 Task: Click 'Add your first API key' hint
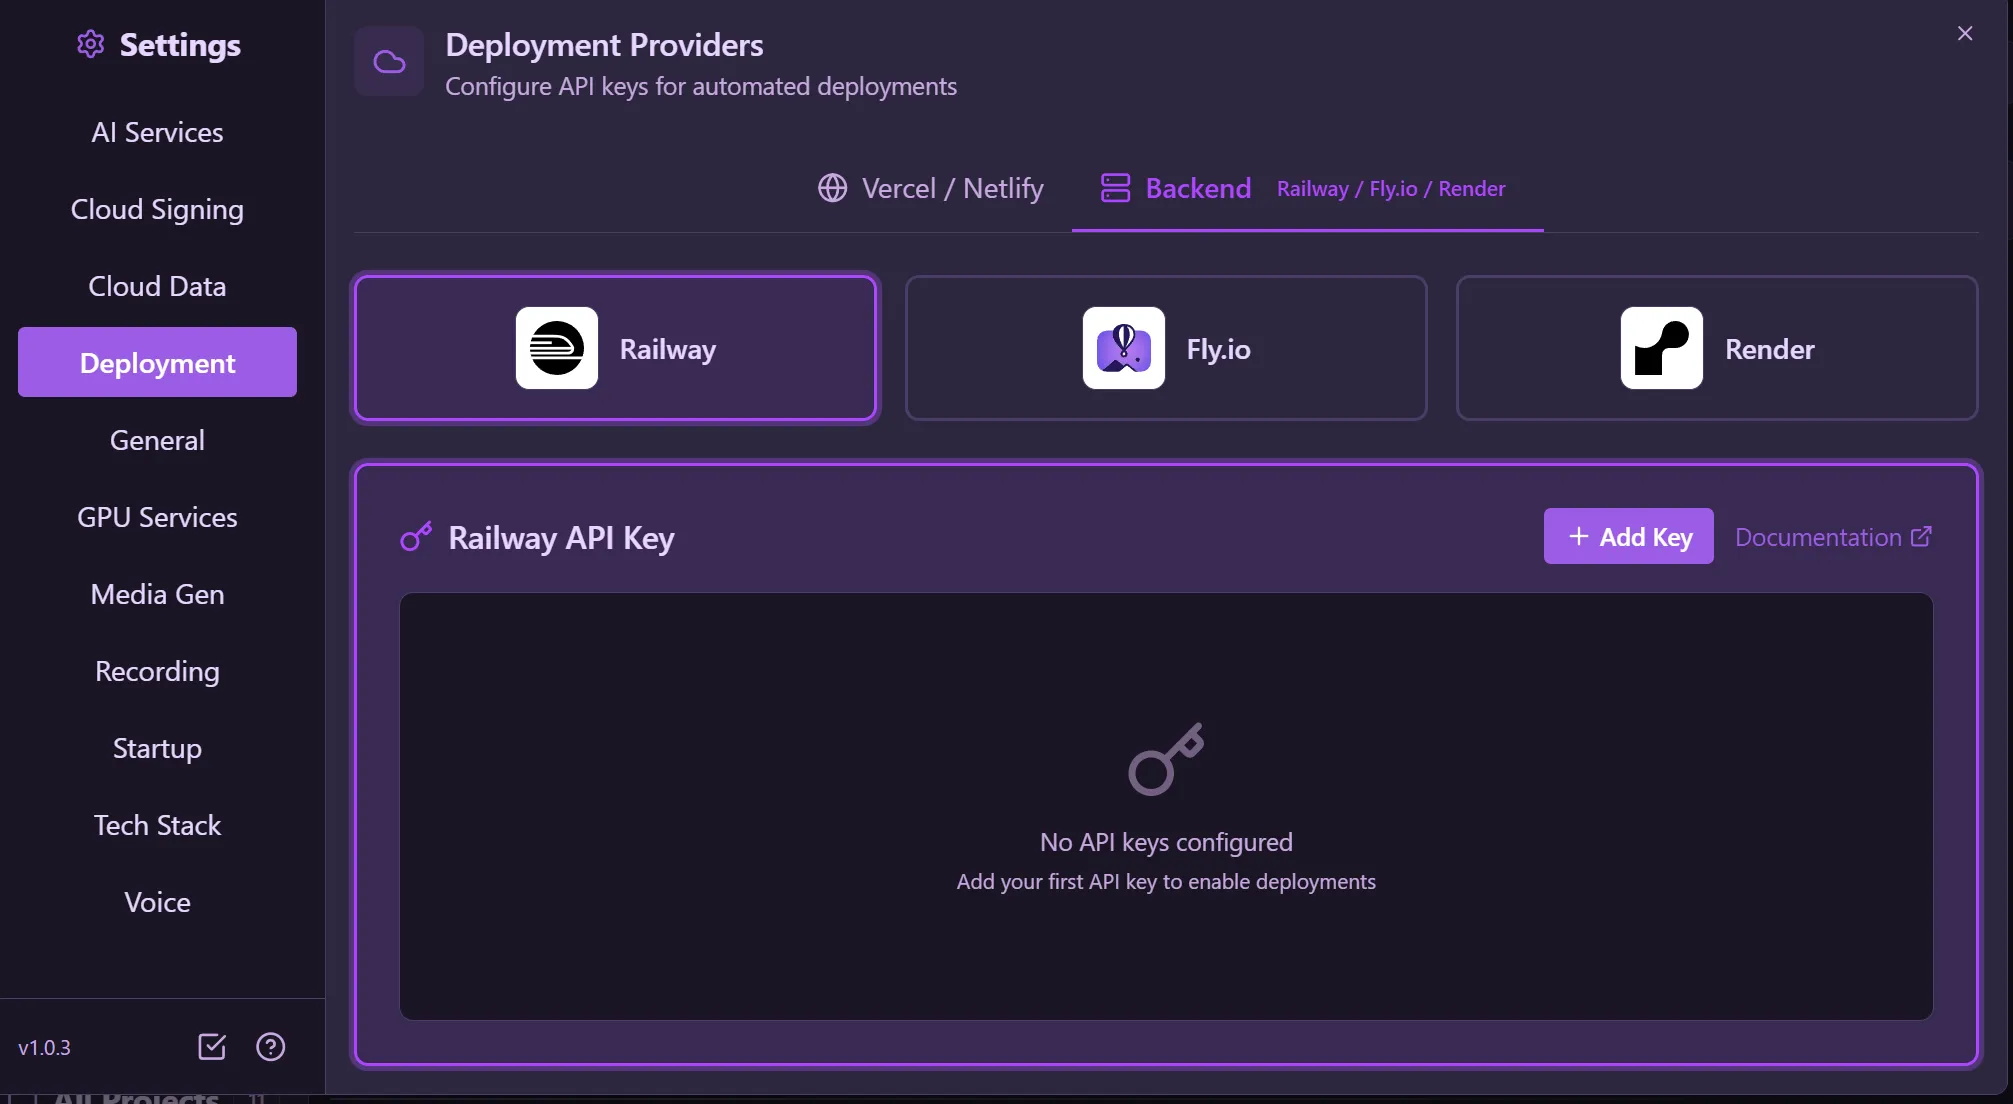pos(1166,881)
